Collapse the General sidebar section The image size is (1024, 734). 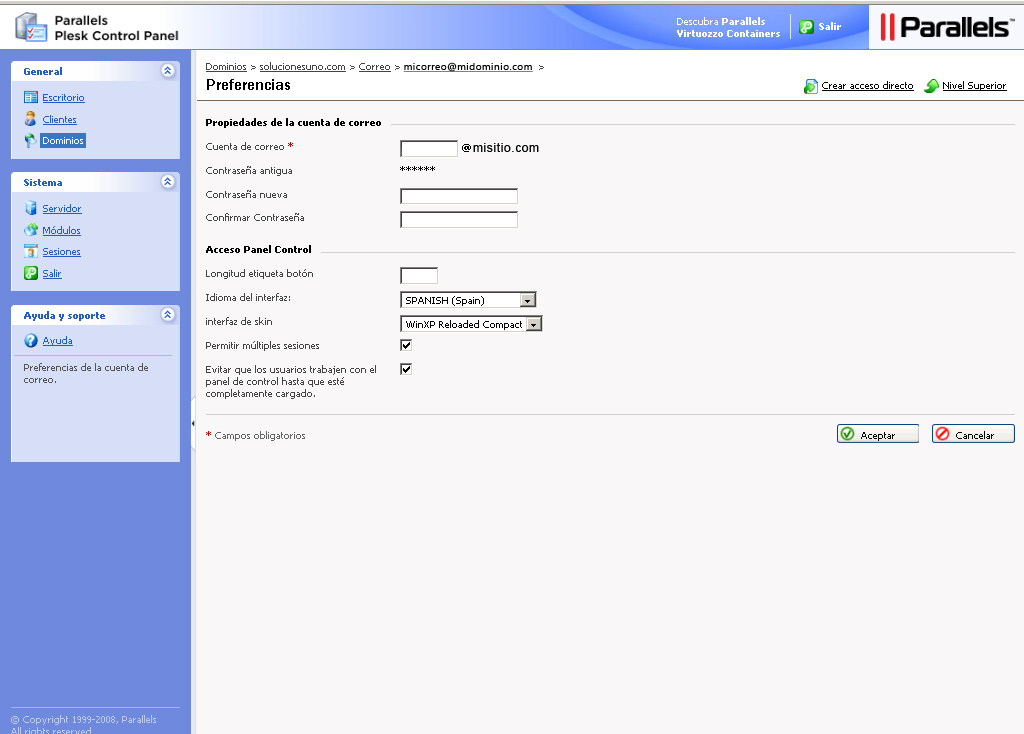pyautogui.click(x=168, y=71)
